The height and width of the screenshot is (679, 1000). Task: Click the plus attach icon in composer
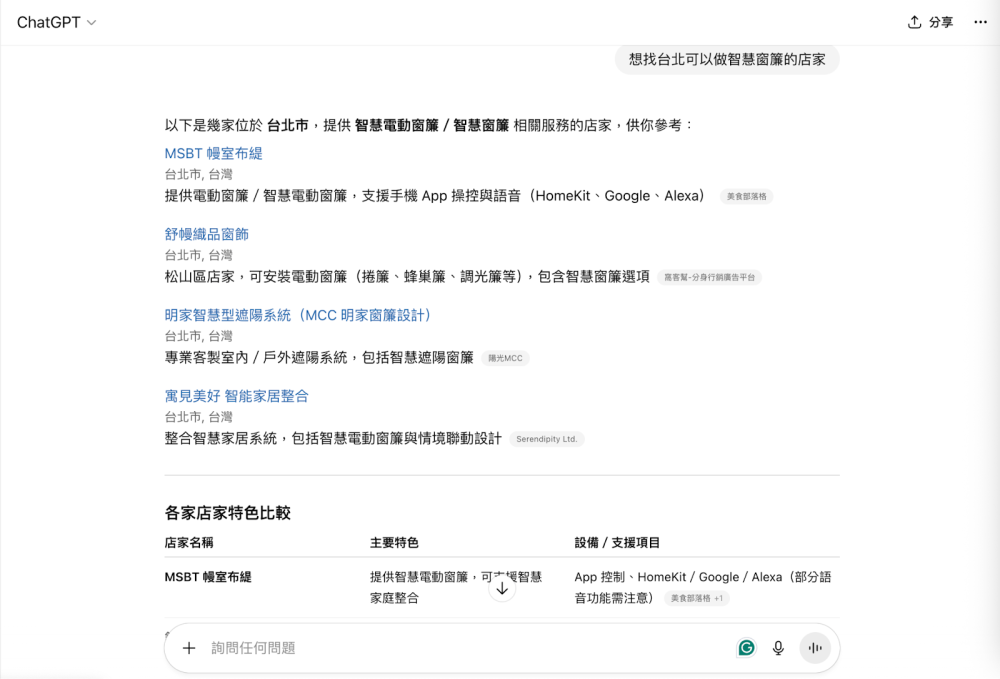(189, 648)
